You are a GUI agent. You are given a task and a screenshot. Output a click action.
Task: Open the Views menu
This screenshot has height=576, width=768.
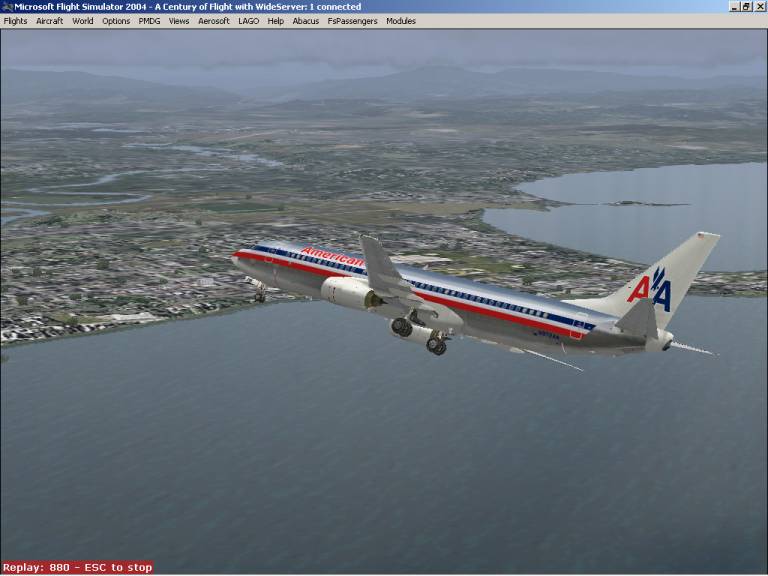coord(179,21)
